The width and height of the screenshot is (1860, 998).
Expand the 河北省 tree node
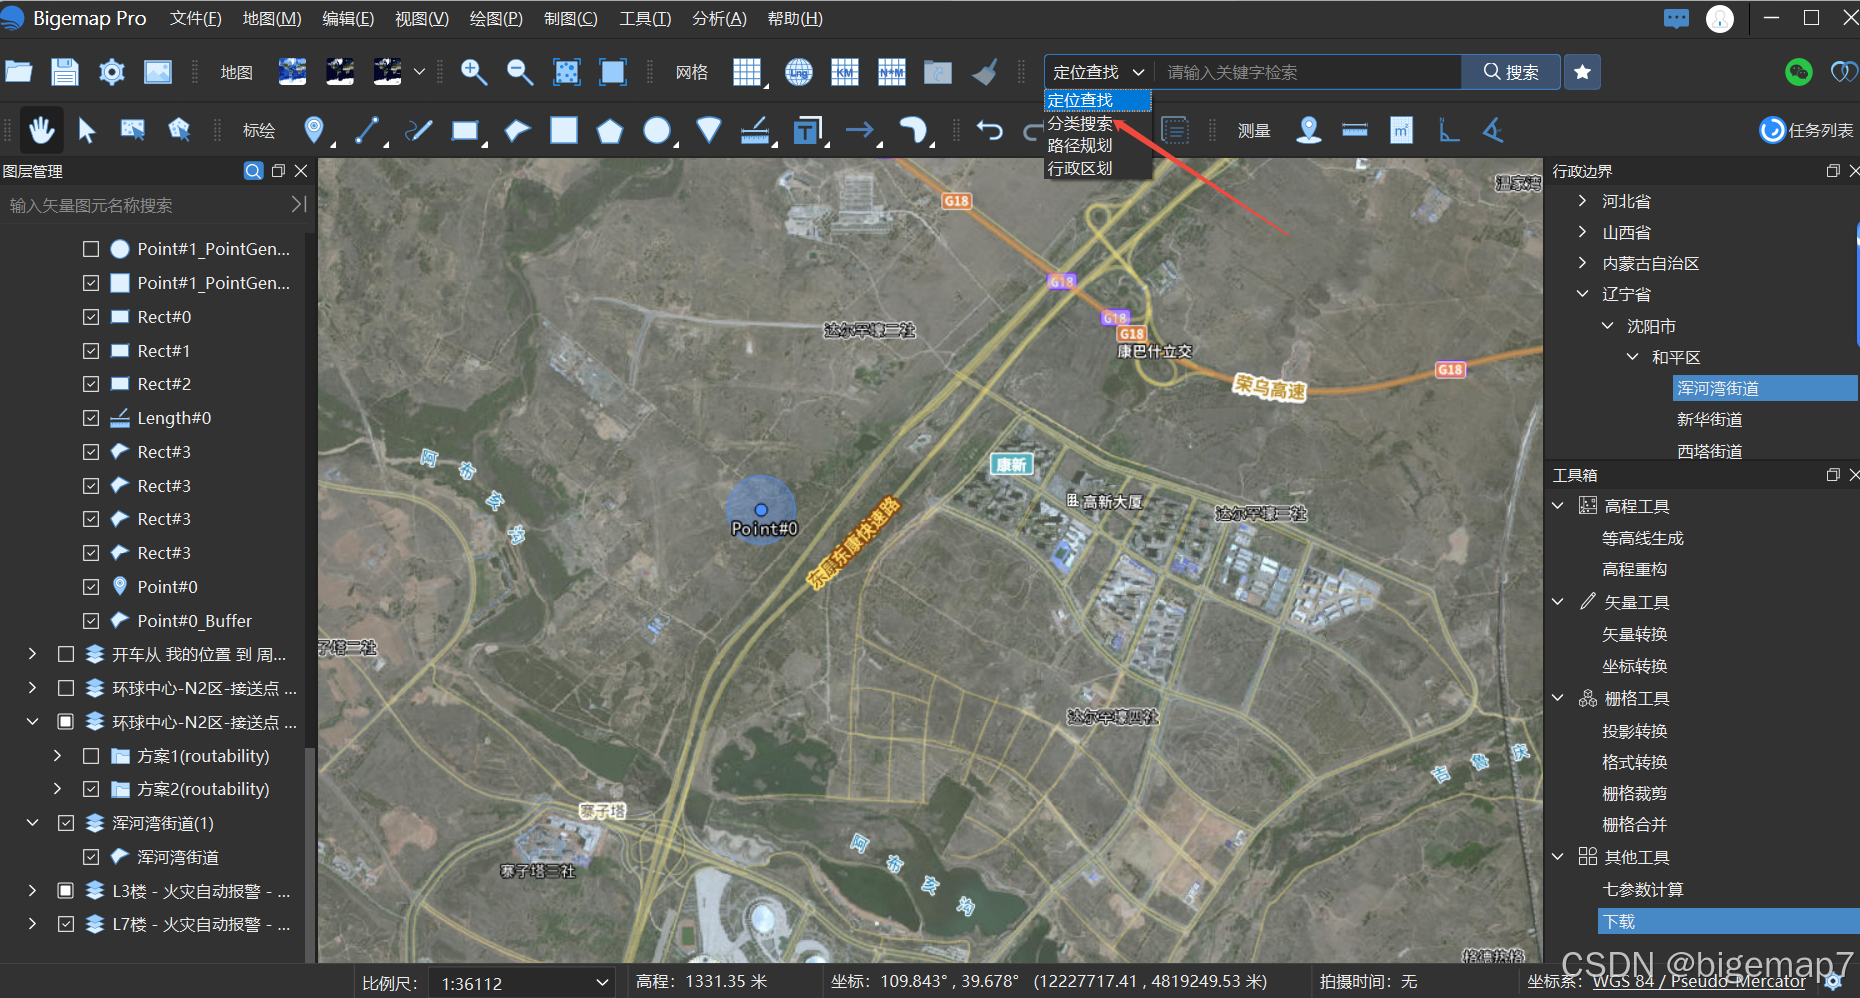point(1582,201)
